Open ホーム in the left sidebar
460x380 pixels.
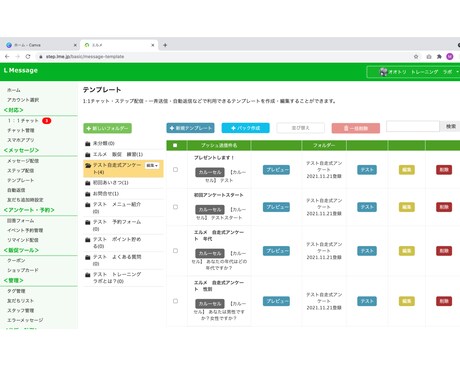14,90
